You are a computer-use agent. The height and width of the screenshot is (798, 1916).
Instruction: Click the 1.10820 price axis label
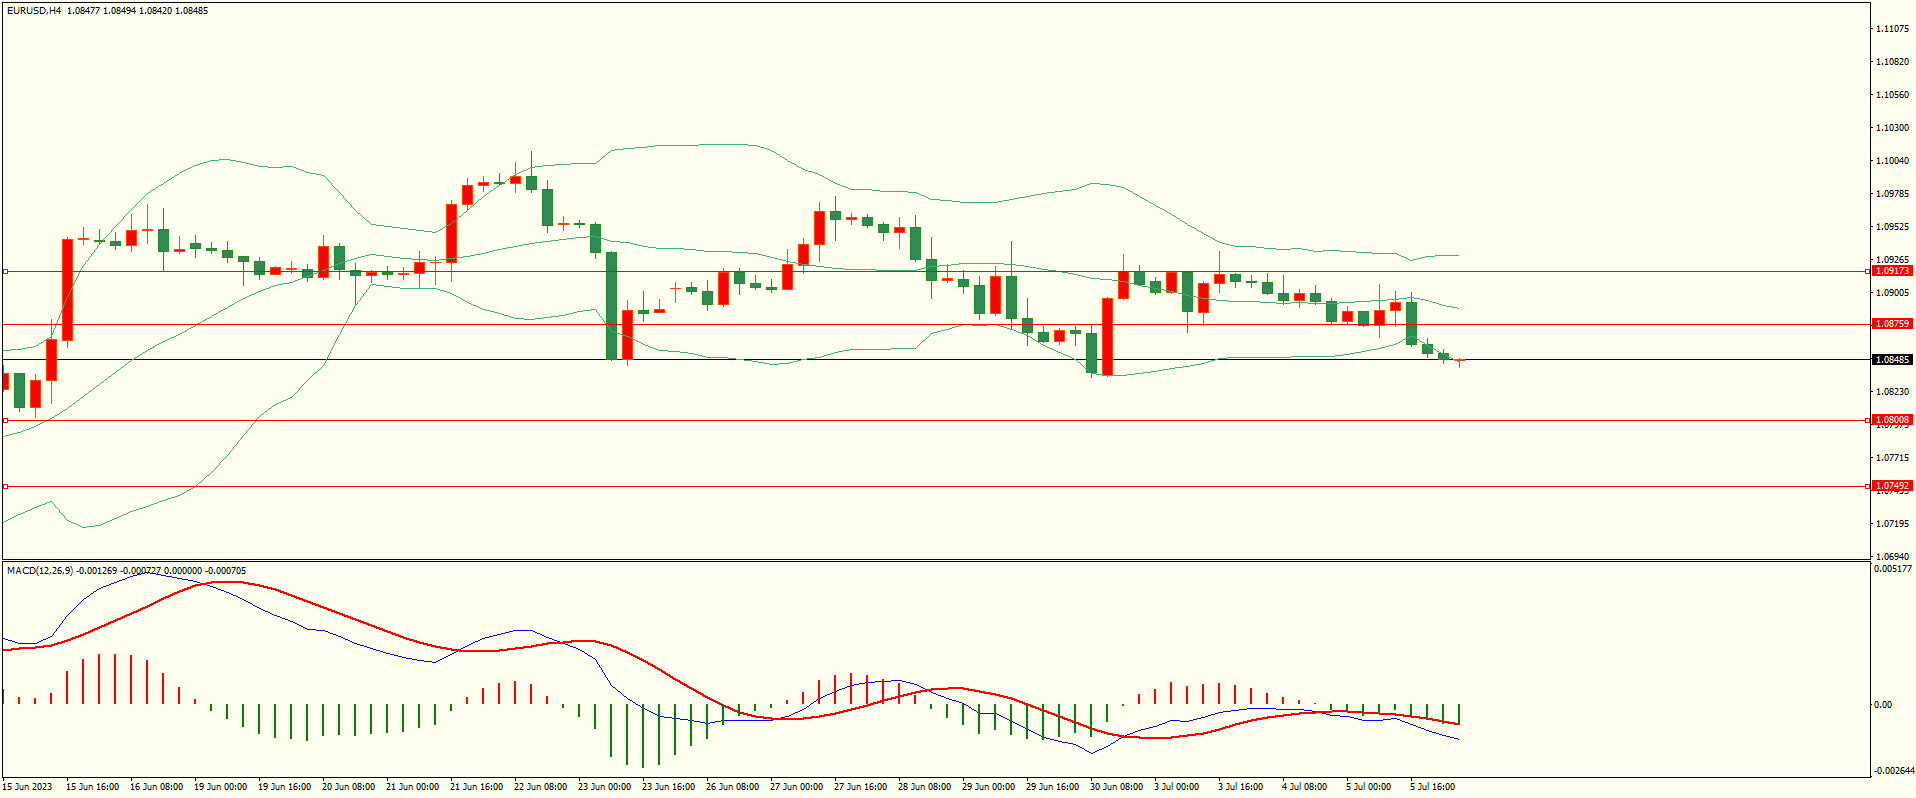point(1892,62)
